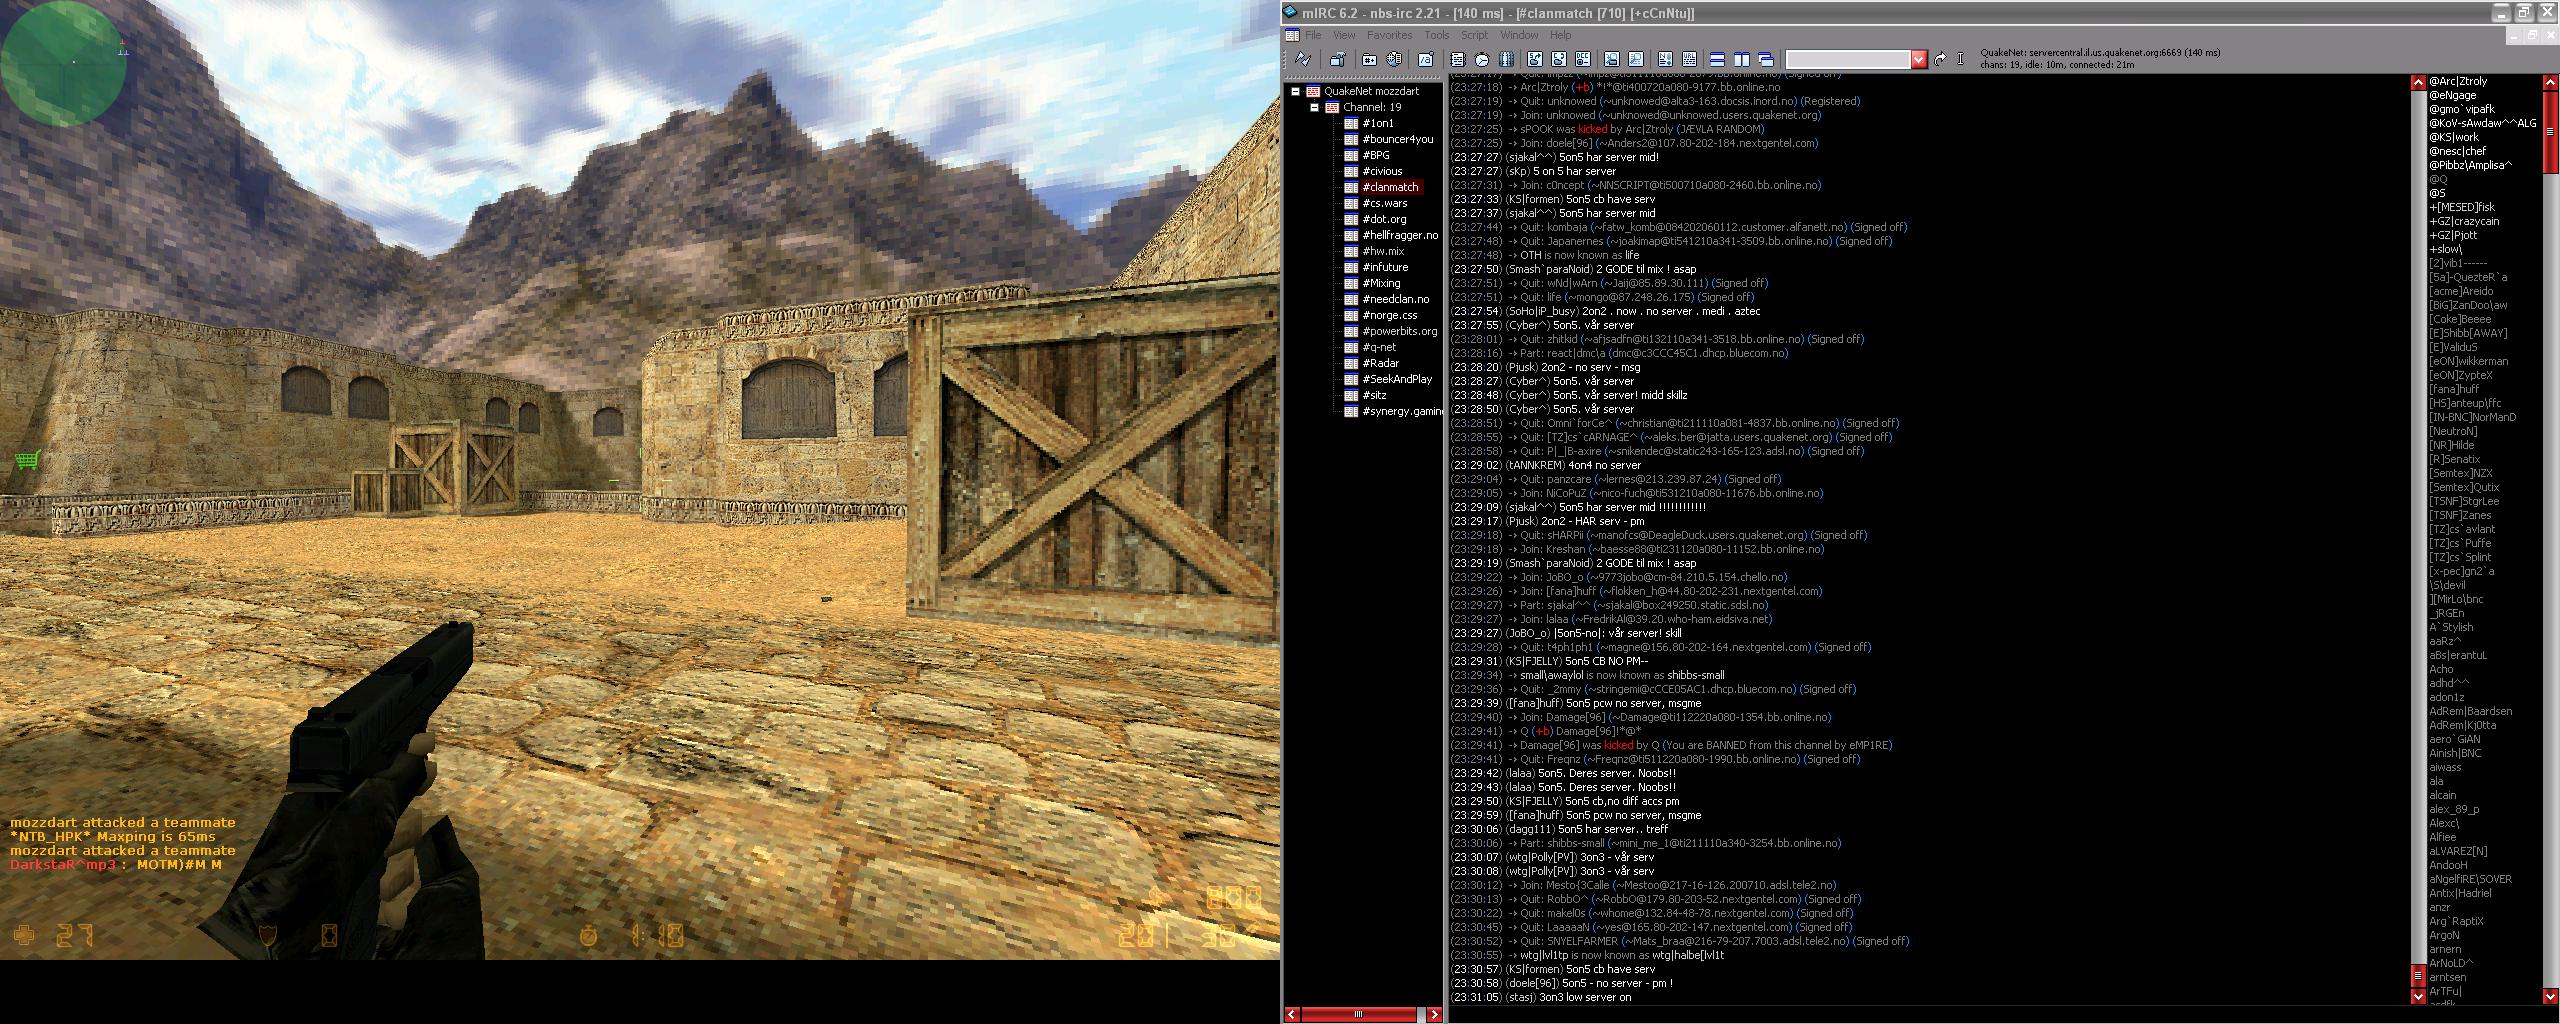Open the channels list globe toolbar icon
This screenshot has width=2560, height=1024.
[1394, 59]
